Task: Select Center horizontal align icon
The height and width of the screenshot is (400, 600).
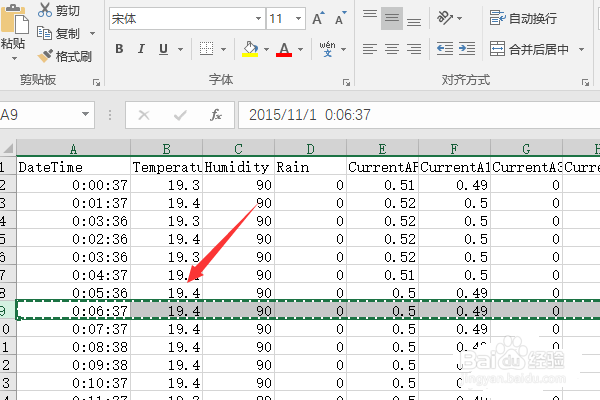Action: [x=392, y=49]
